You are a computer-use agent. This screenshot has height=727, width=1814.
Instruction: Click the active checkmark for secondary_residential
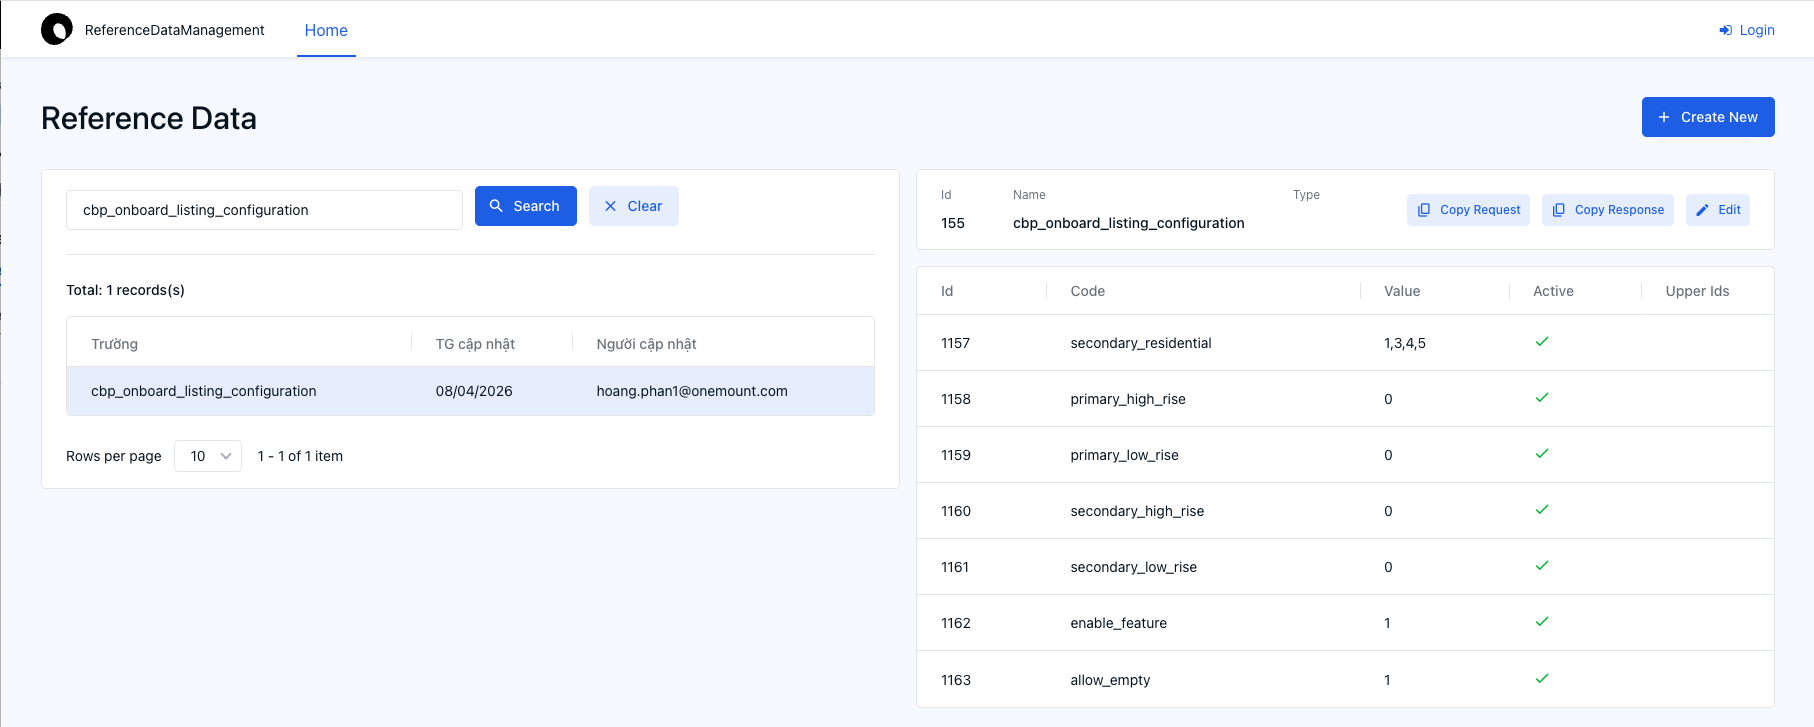click(1542, 342)
